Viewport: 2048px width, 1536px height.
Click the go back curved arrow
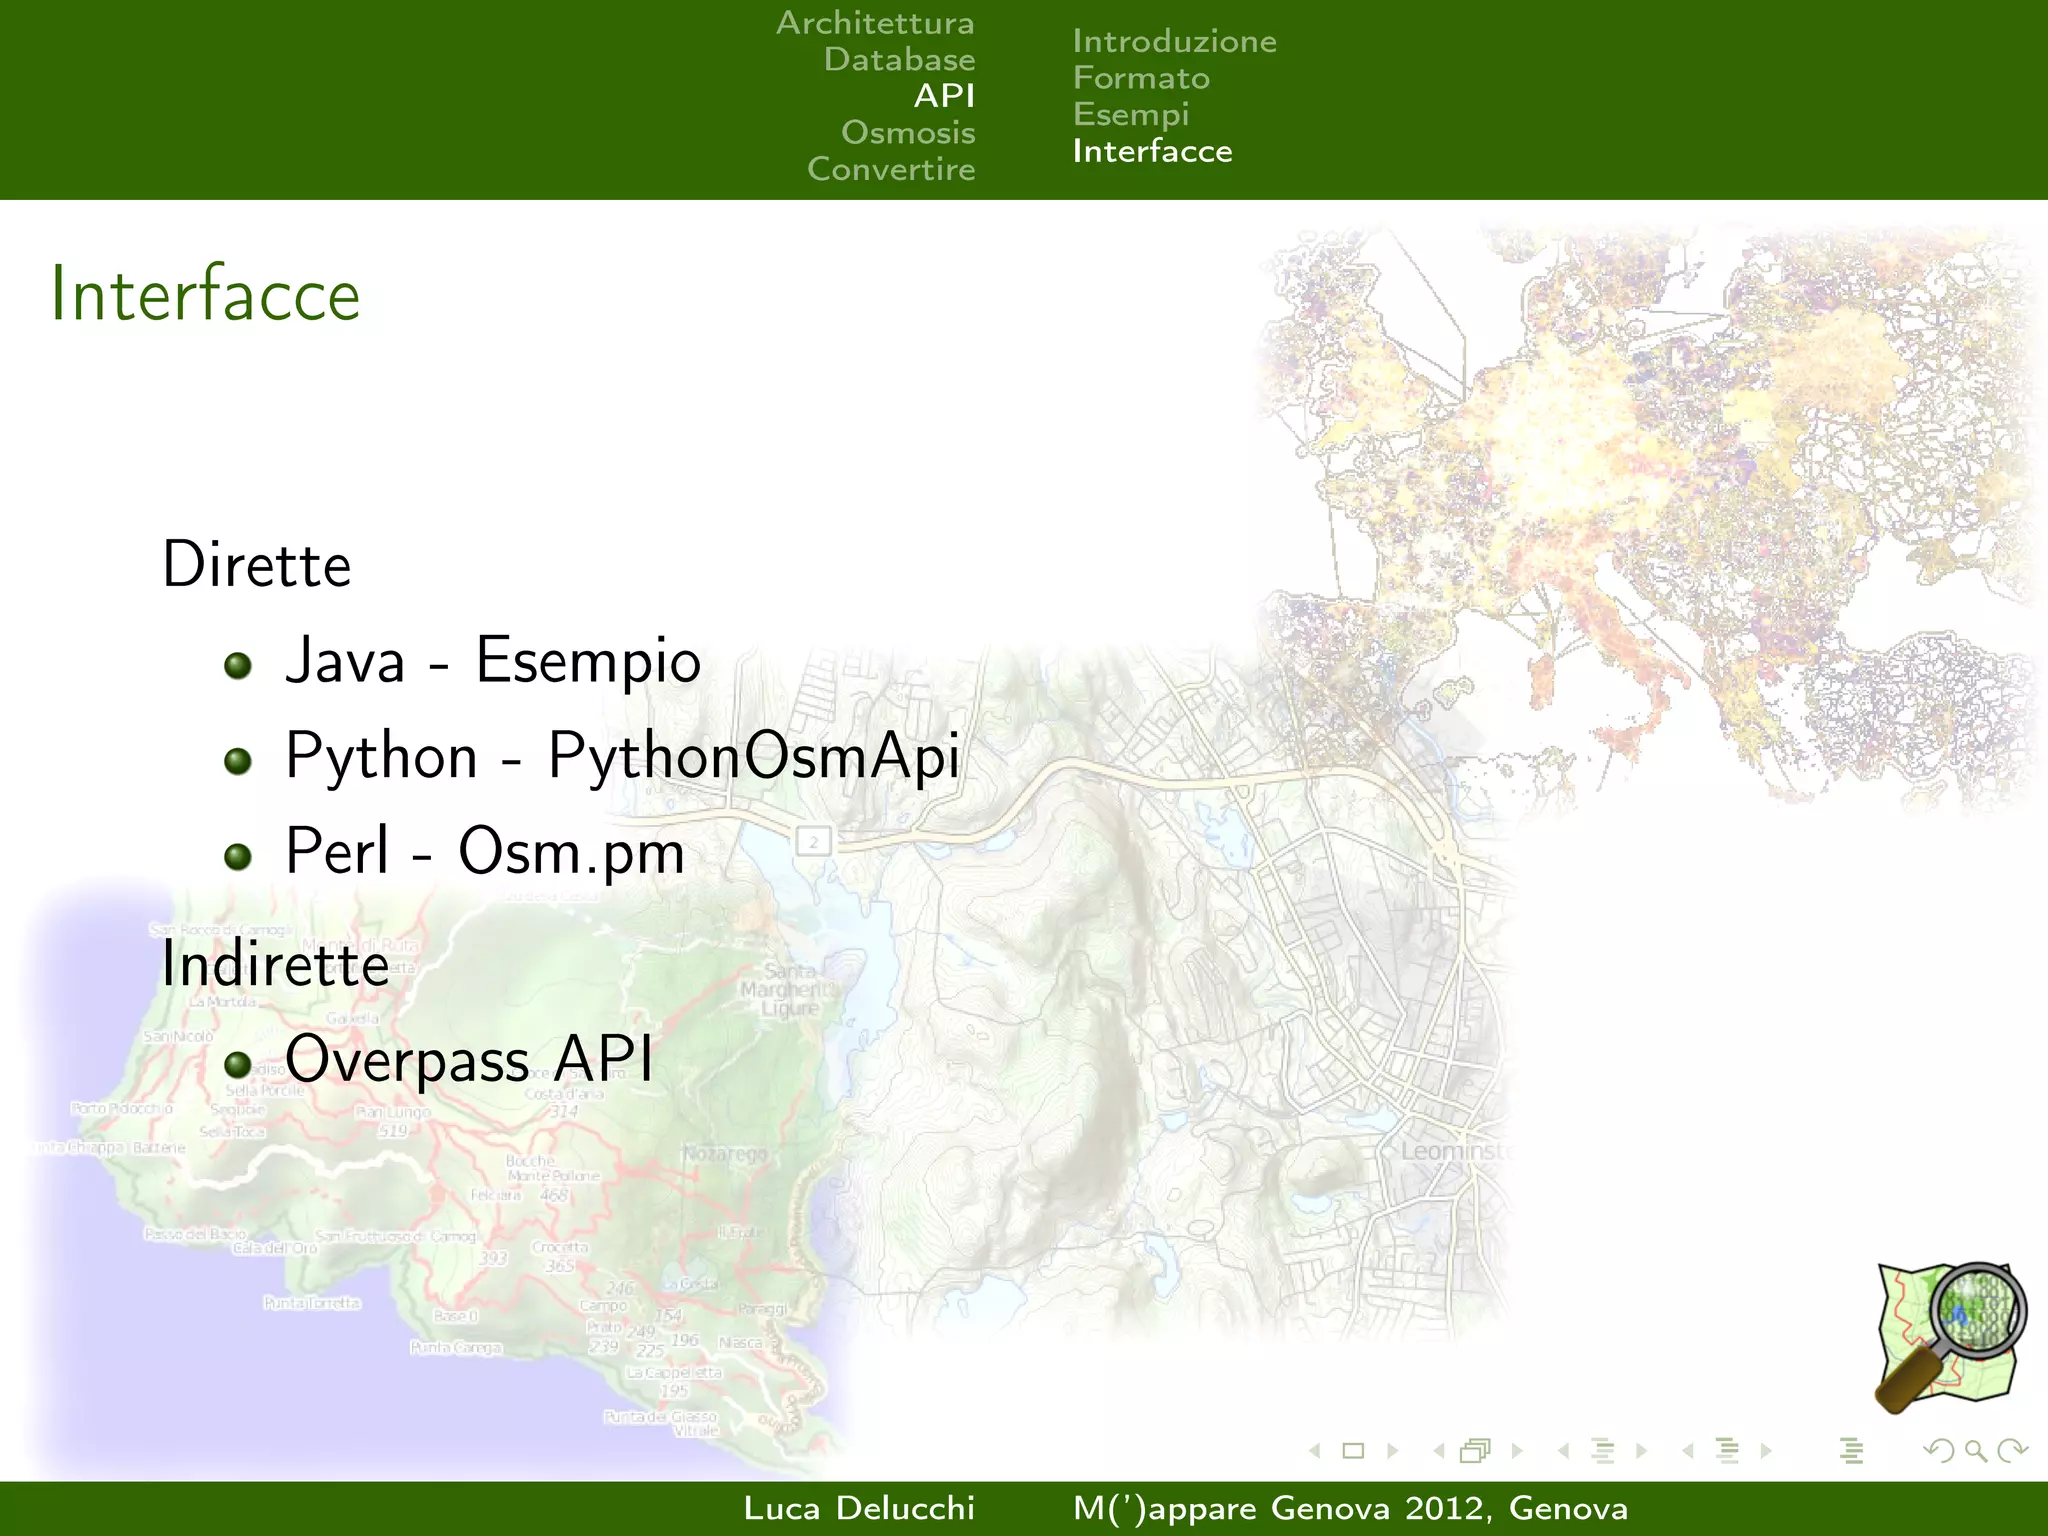click(x=1939, y=1451)
